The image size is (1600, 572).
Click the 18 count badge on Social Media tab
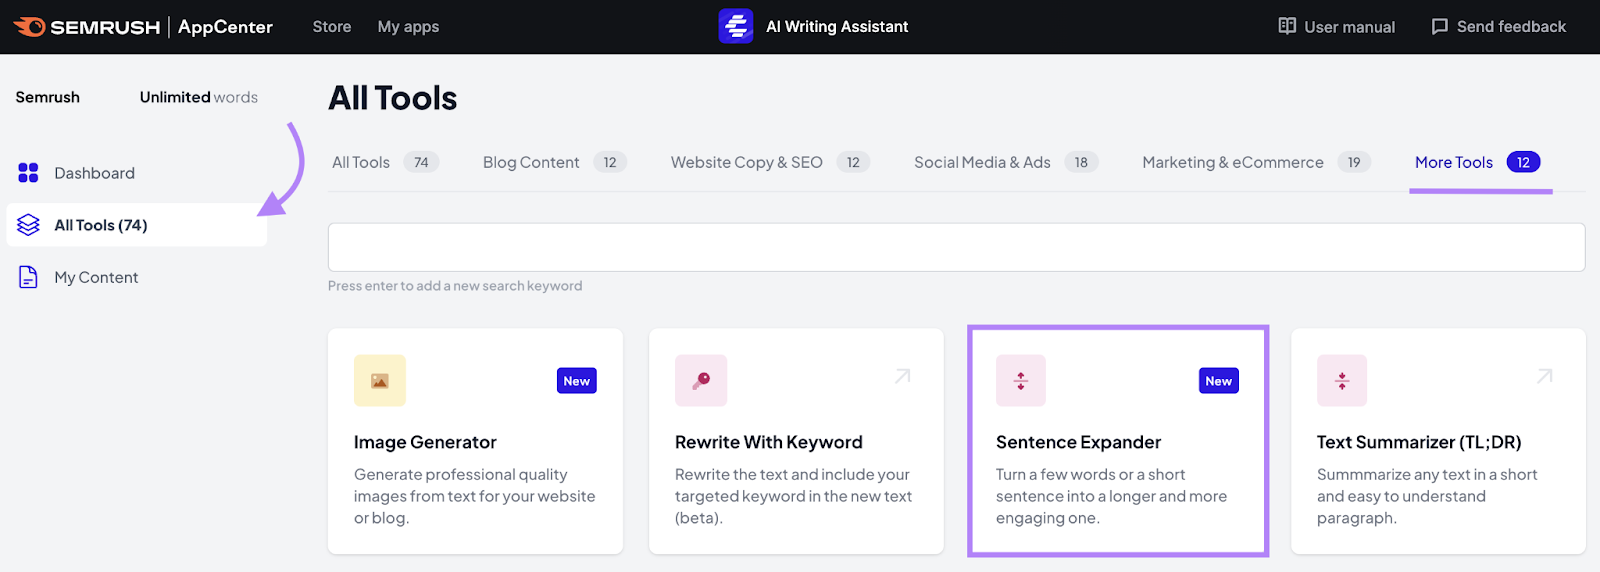pyautogui.click(x=1081, y=162)
